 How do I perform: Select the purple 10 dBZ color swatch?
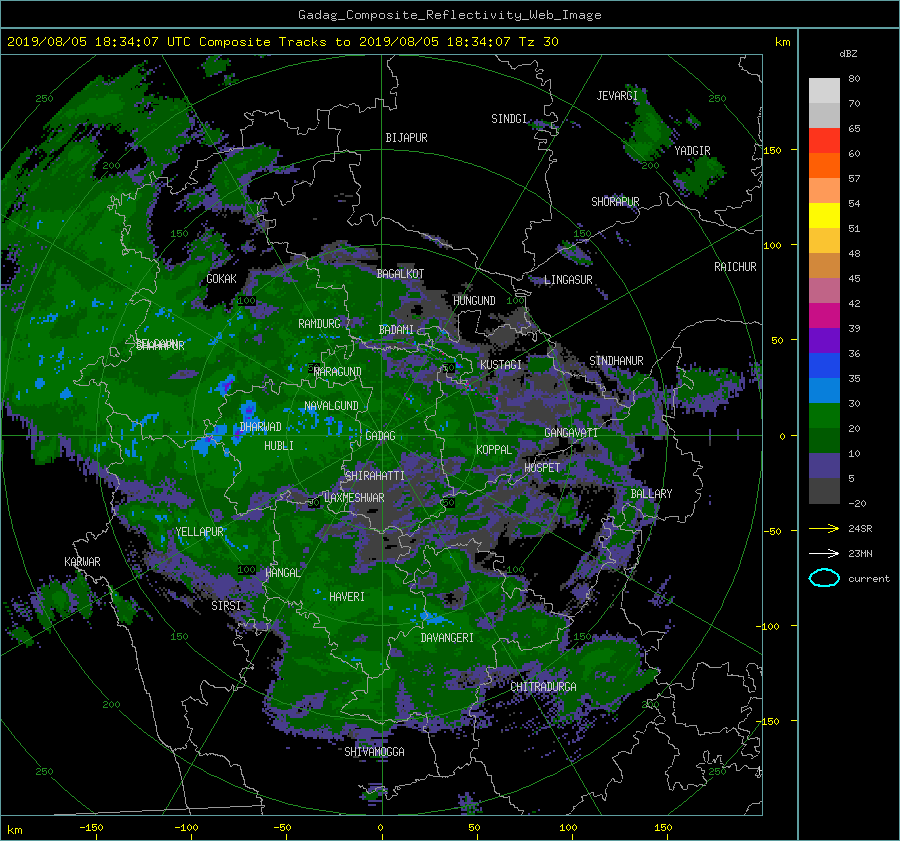[824, 465]
